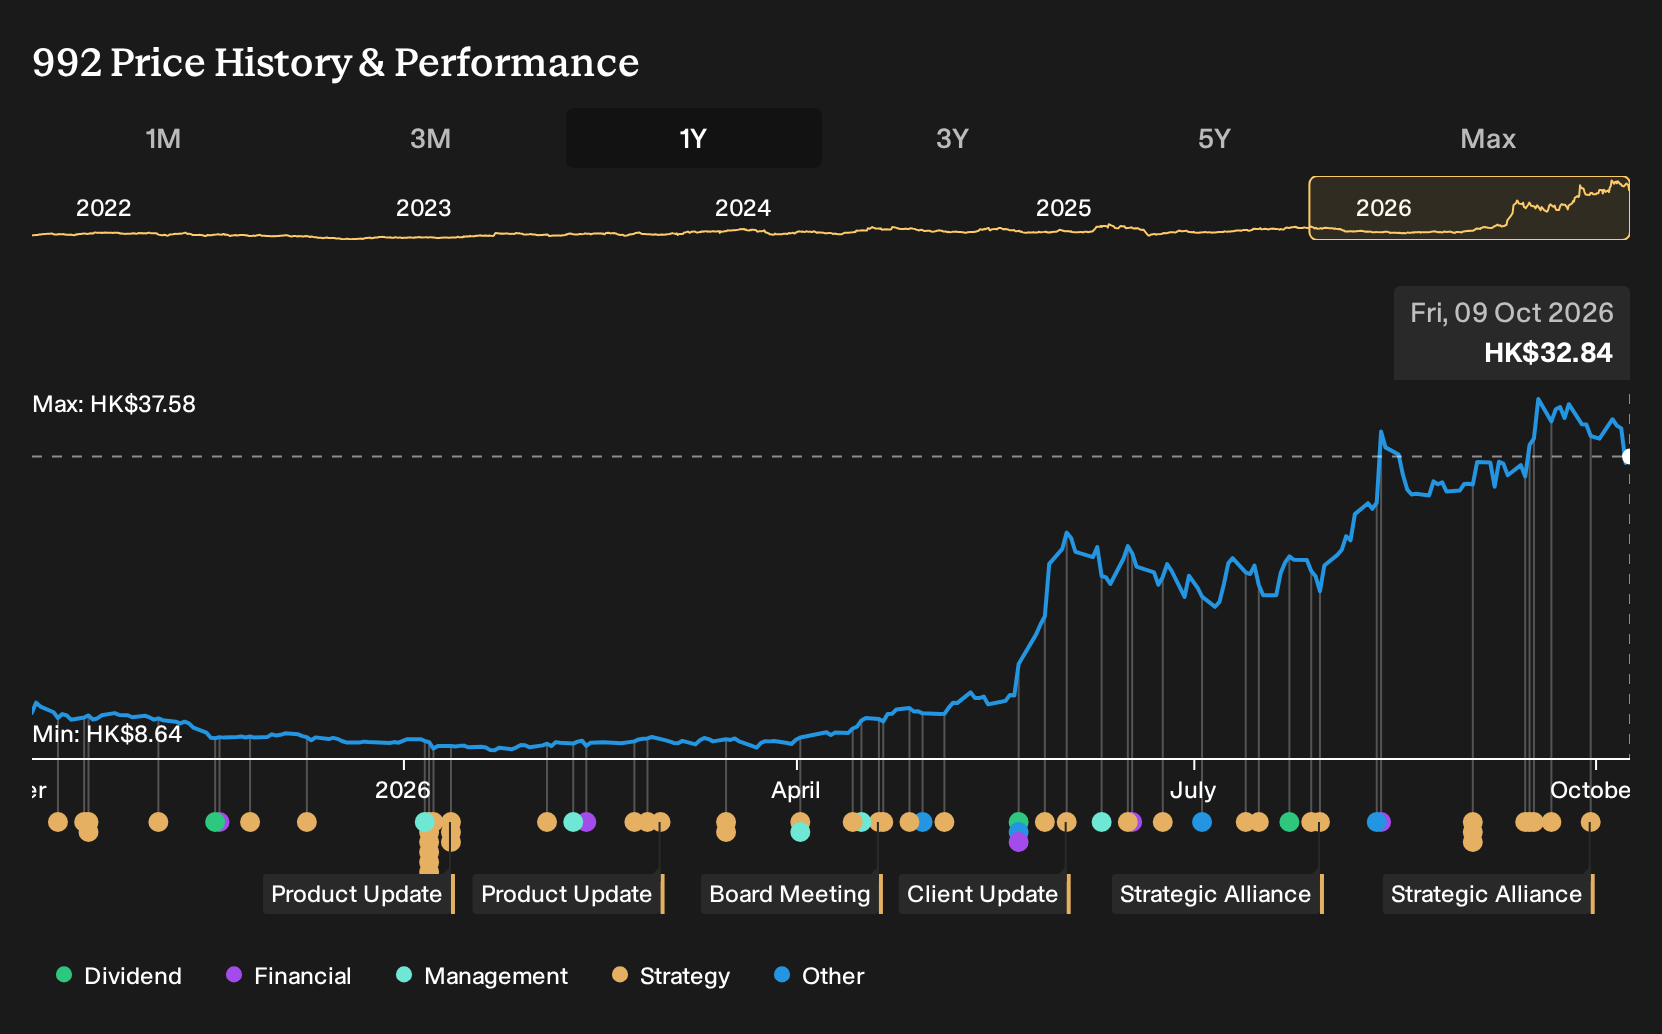Click the 2026 label on main chart axis

[403, 790]
